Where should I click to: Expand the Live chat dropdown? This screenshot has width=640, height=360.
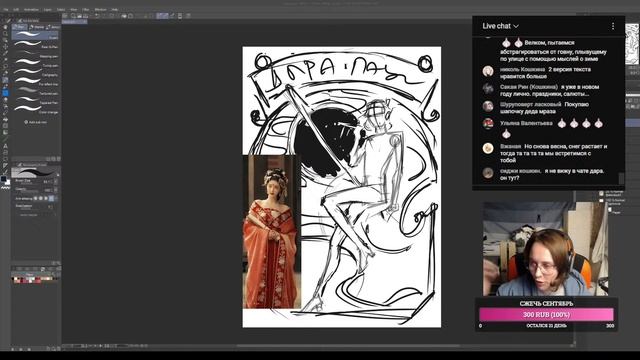point(500,26)
